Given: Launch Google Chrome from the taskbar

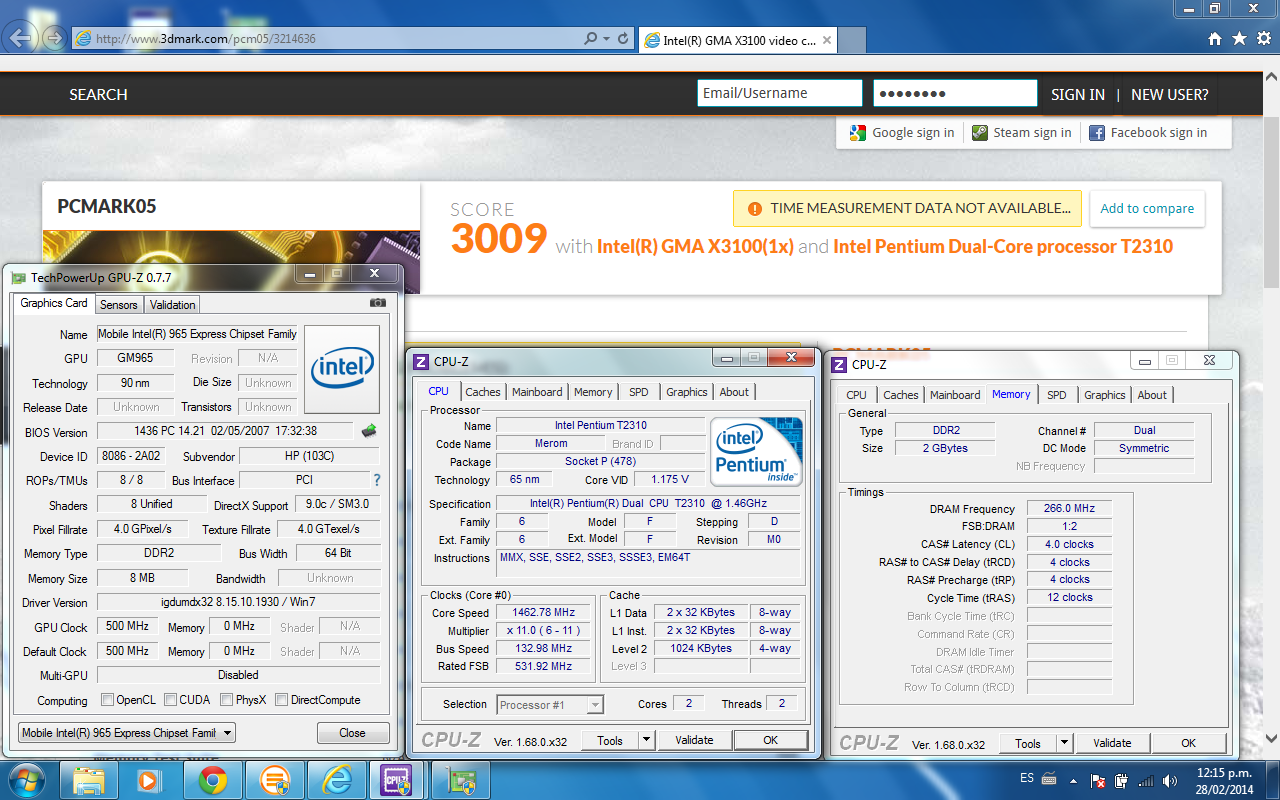Looking at the screenshot, I should pos(211,779).
